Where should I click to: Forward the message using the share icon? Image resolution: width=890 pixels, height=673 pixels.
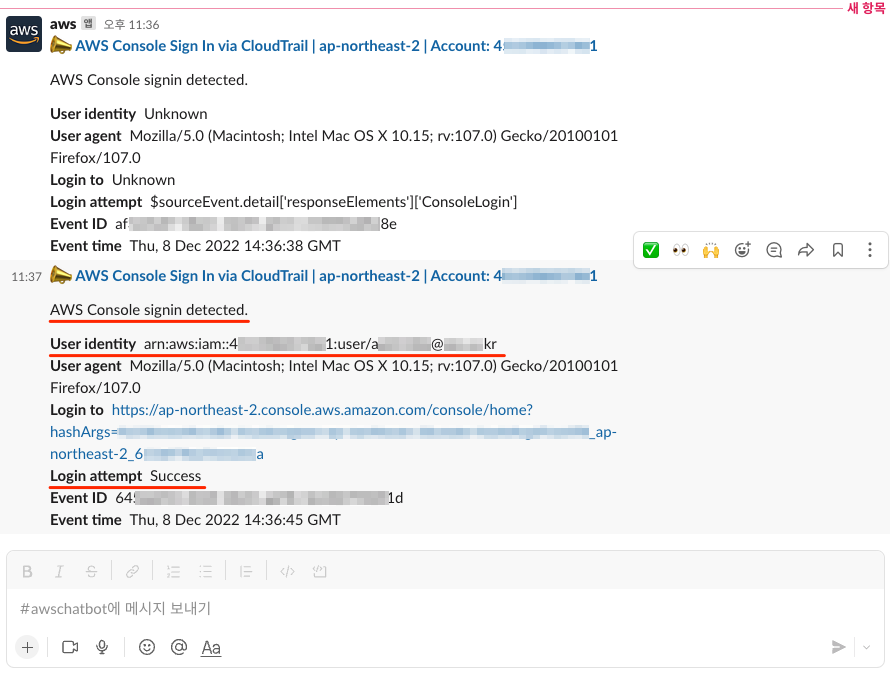click(x=806, y=249)
